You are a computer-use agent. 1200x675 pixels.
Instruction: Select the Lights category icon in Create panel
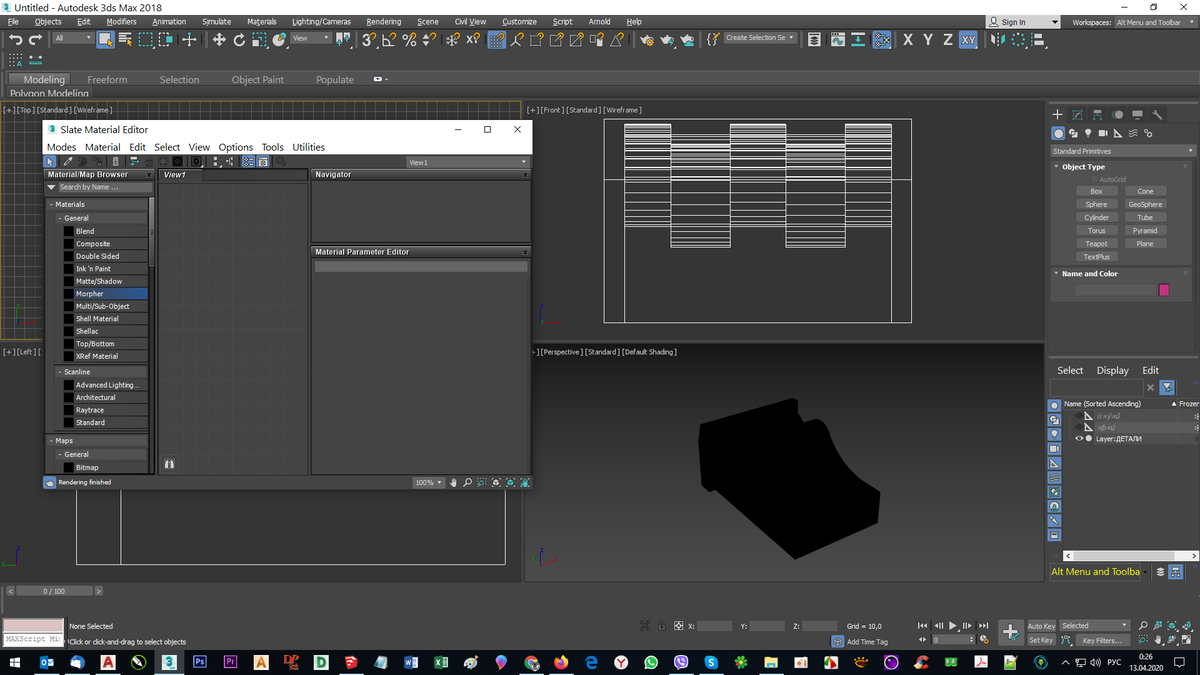tap(1087, 133)
